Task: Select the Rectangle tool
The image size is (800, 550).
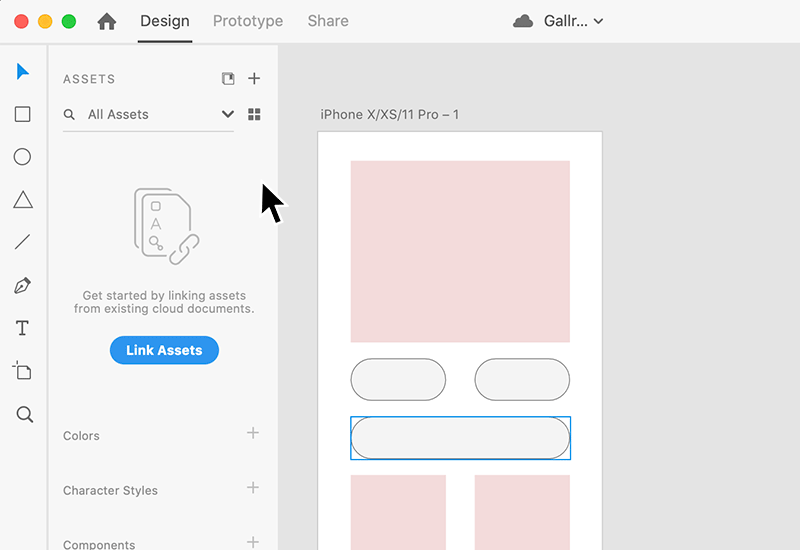Action: 22,114
